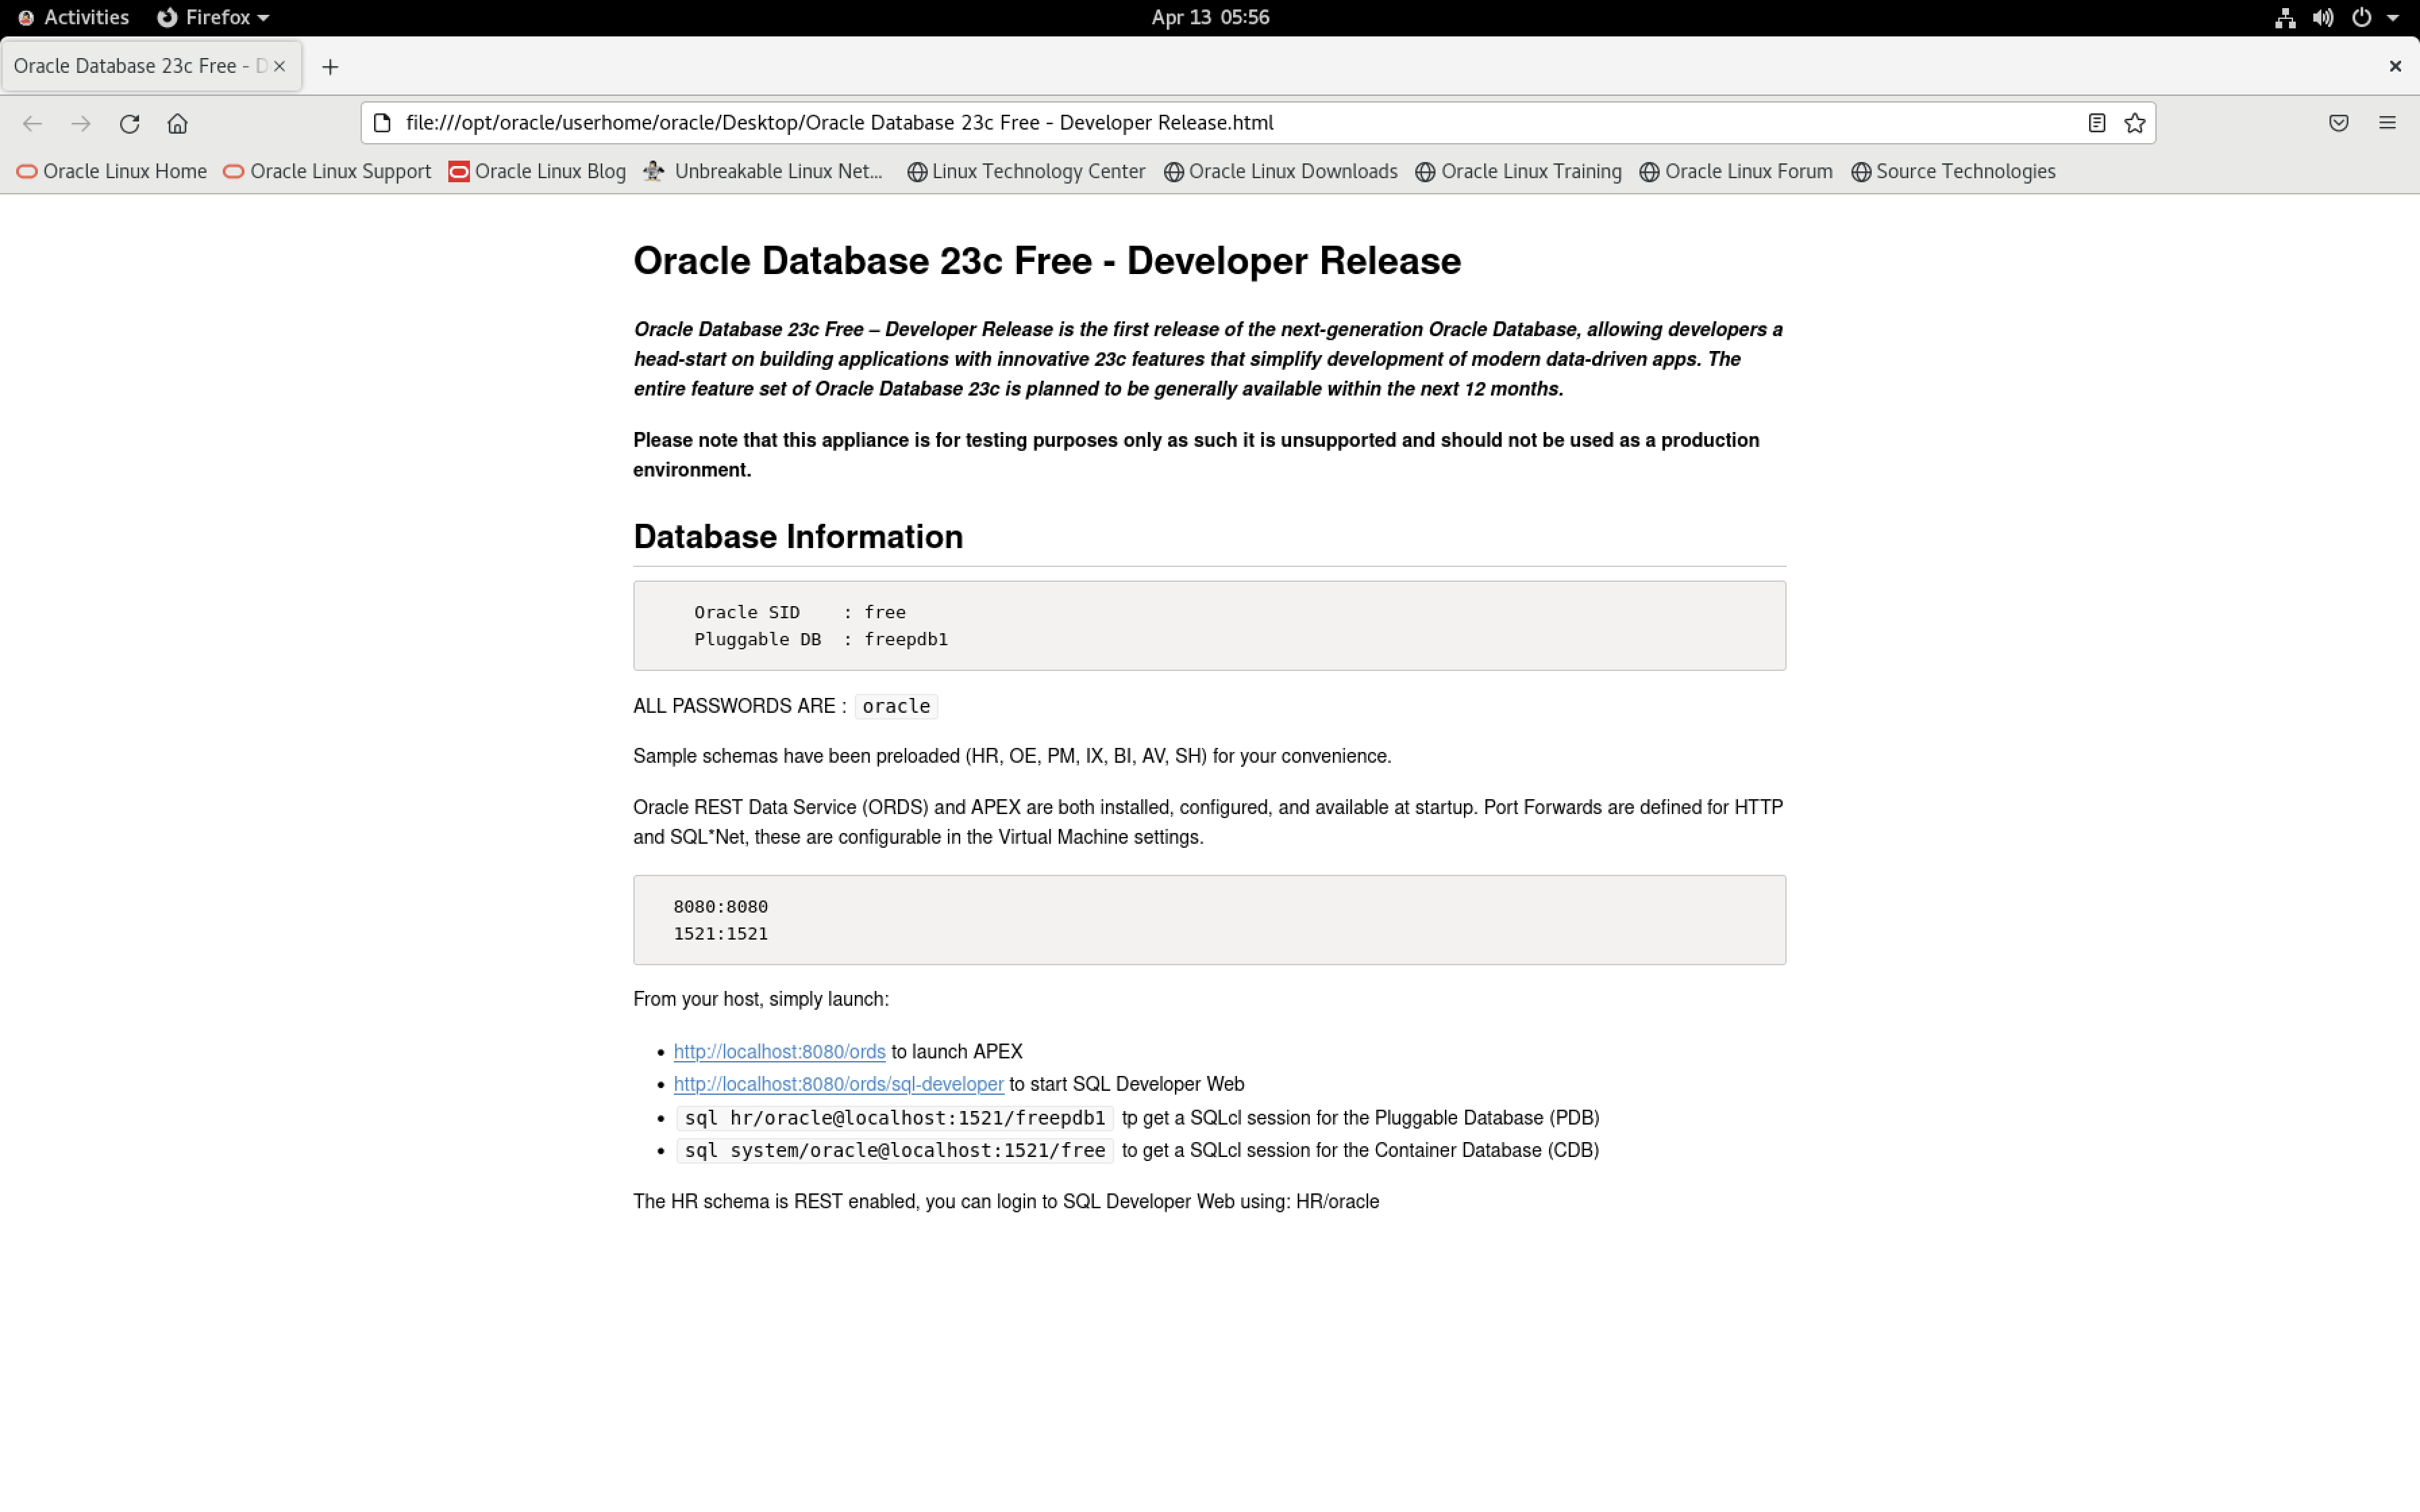Toggle Reader View icon in address bar
Screen dimensions: 2420x1512
[2097, 123]
